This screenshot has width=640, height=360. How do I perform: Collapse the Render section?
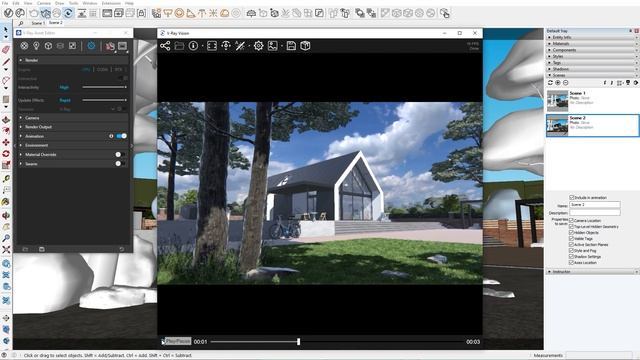coord(73,60)
